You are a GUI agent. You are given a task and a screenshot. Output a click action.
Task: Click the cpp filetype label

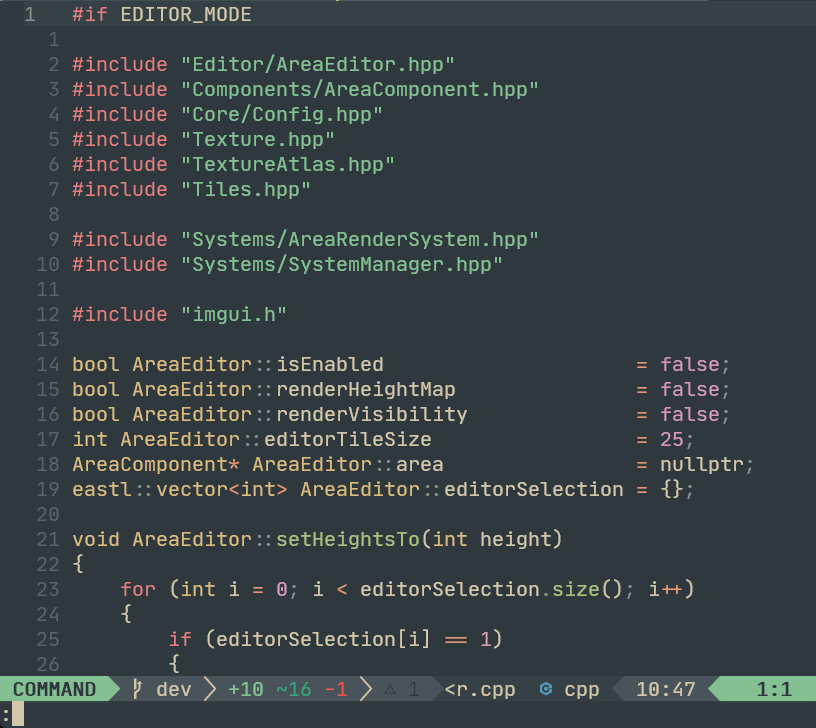(x=582, y=690)
